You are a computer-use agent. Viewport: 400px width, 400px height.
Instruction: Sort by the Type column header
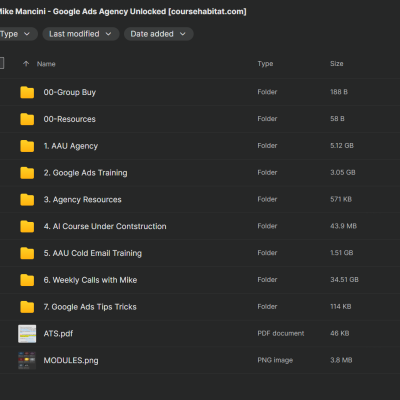(265, 64)
